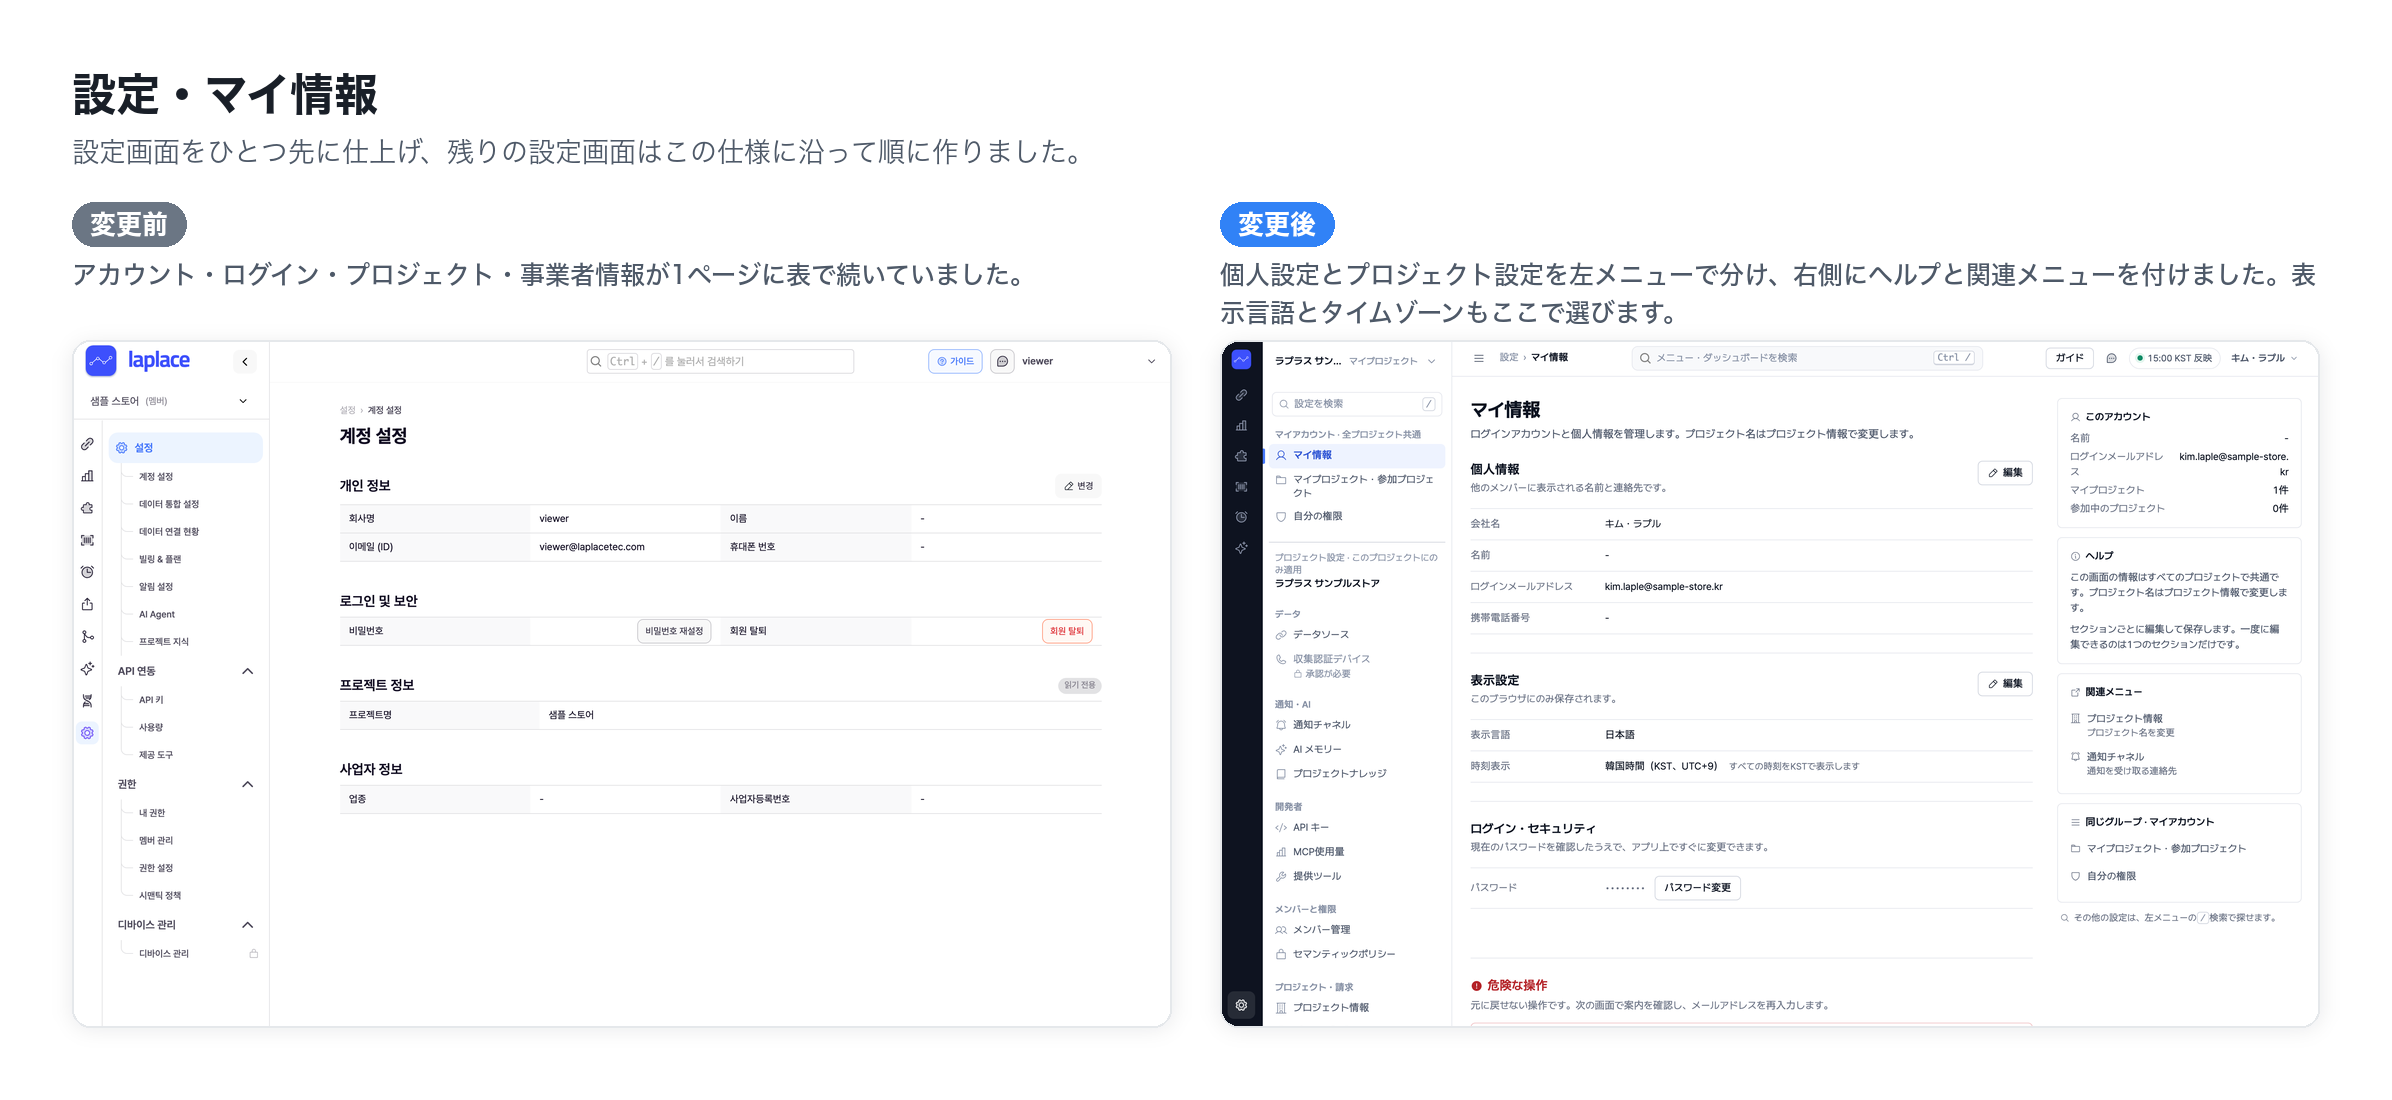Click the barcode scan icon in the before screen rail

click(88, 540)
